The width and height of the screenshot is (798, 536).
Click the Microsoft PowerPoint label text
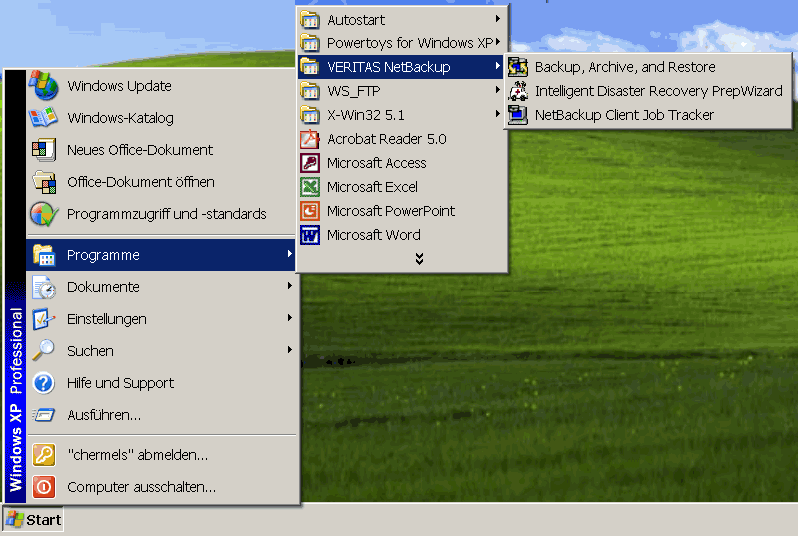coord(391,211)
